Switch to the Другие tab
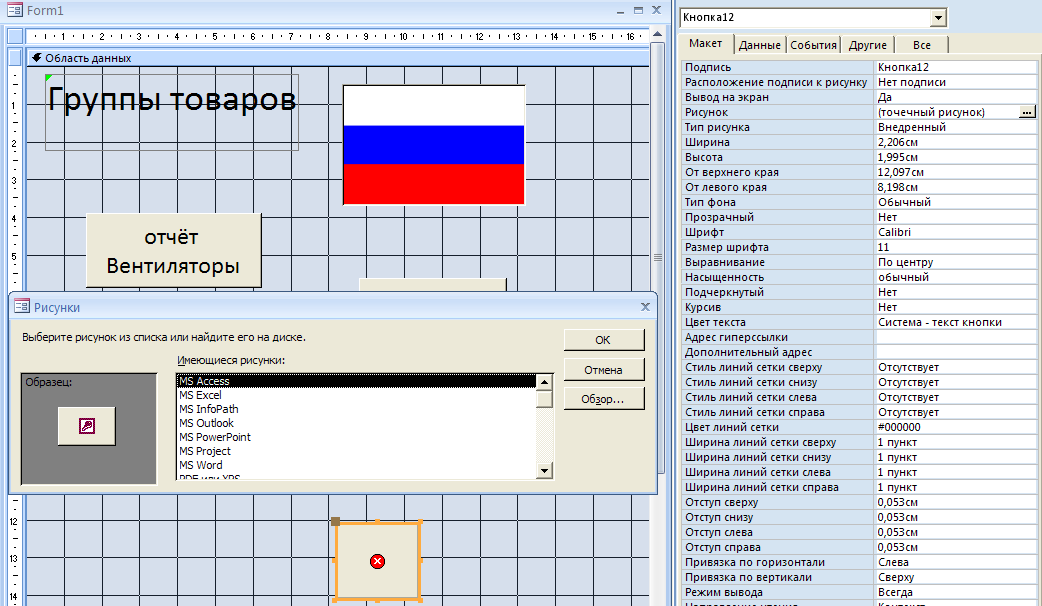Image resolution: width=1042 pixels, height=606 pixels. coord(867,45)
